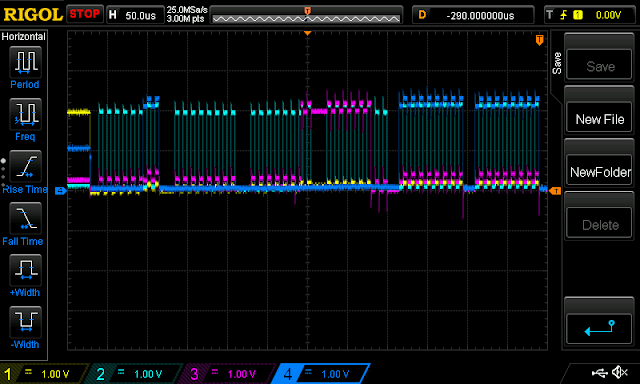
Task: Click the STOP run status indicator
Action: (84, 14)
